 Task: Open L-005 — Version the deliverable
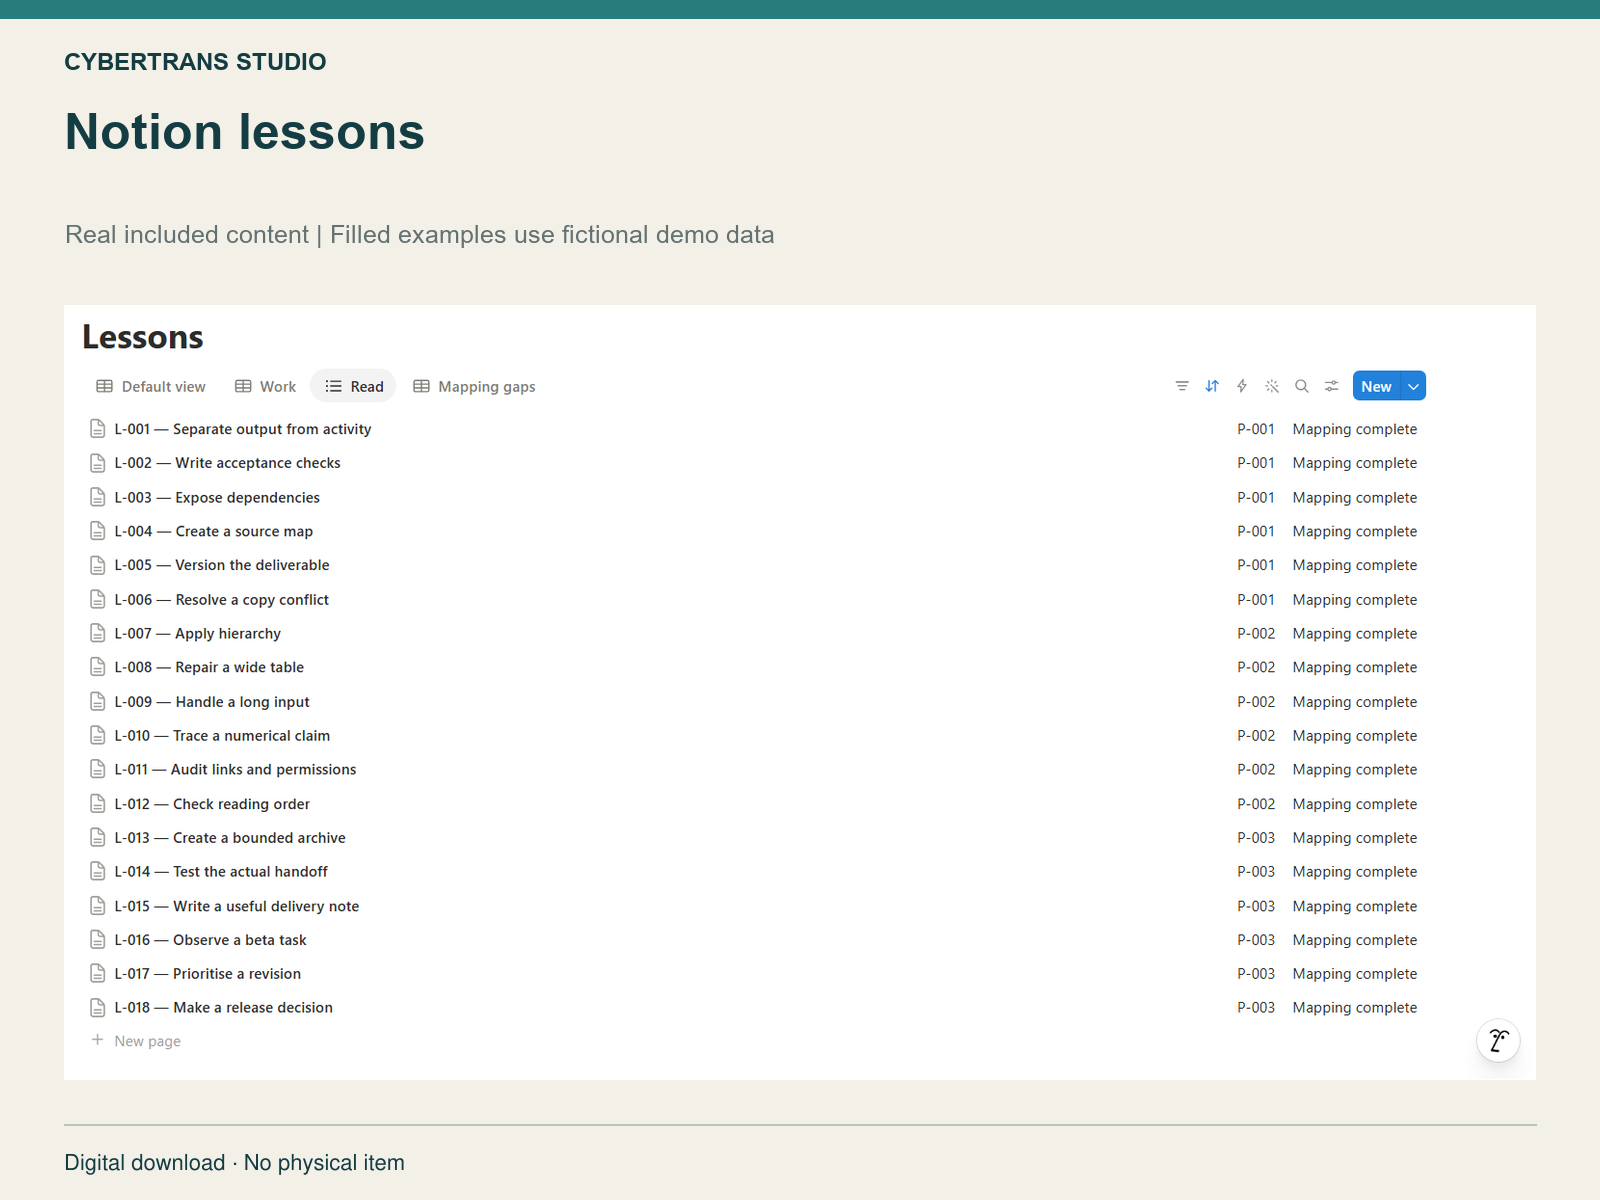222,565
